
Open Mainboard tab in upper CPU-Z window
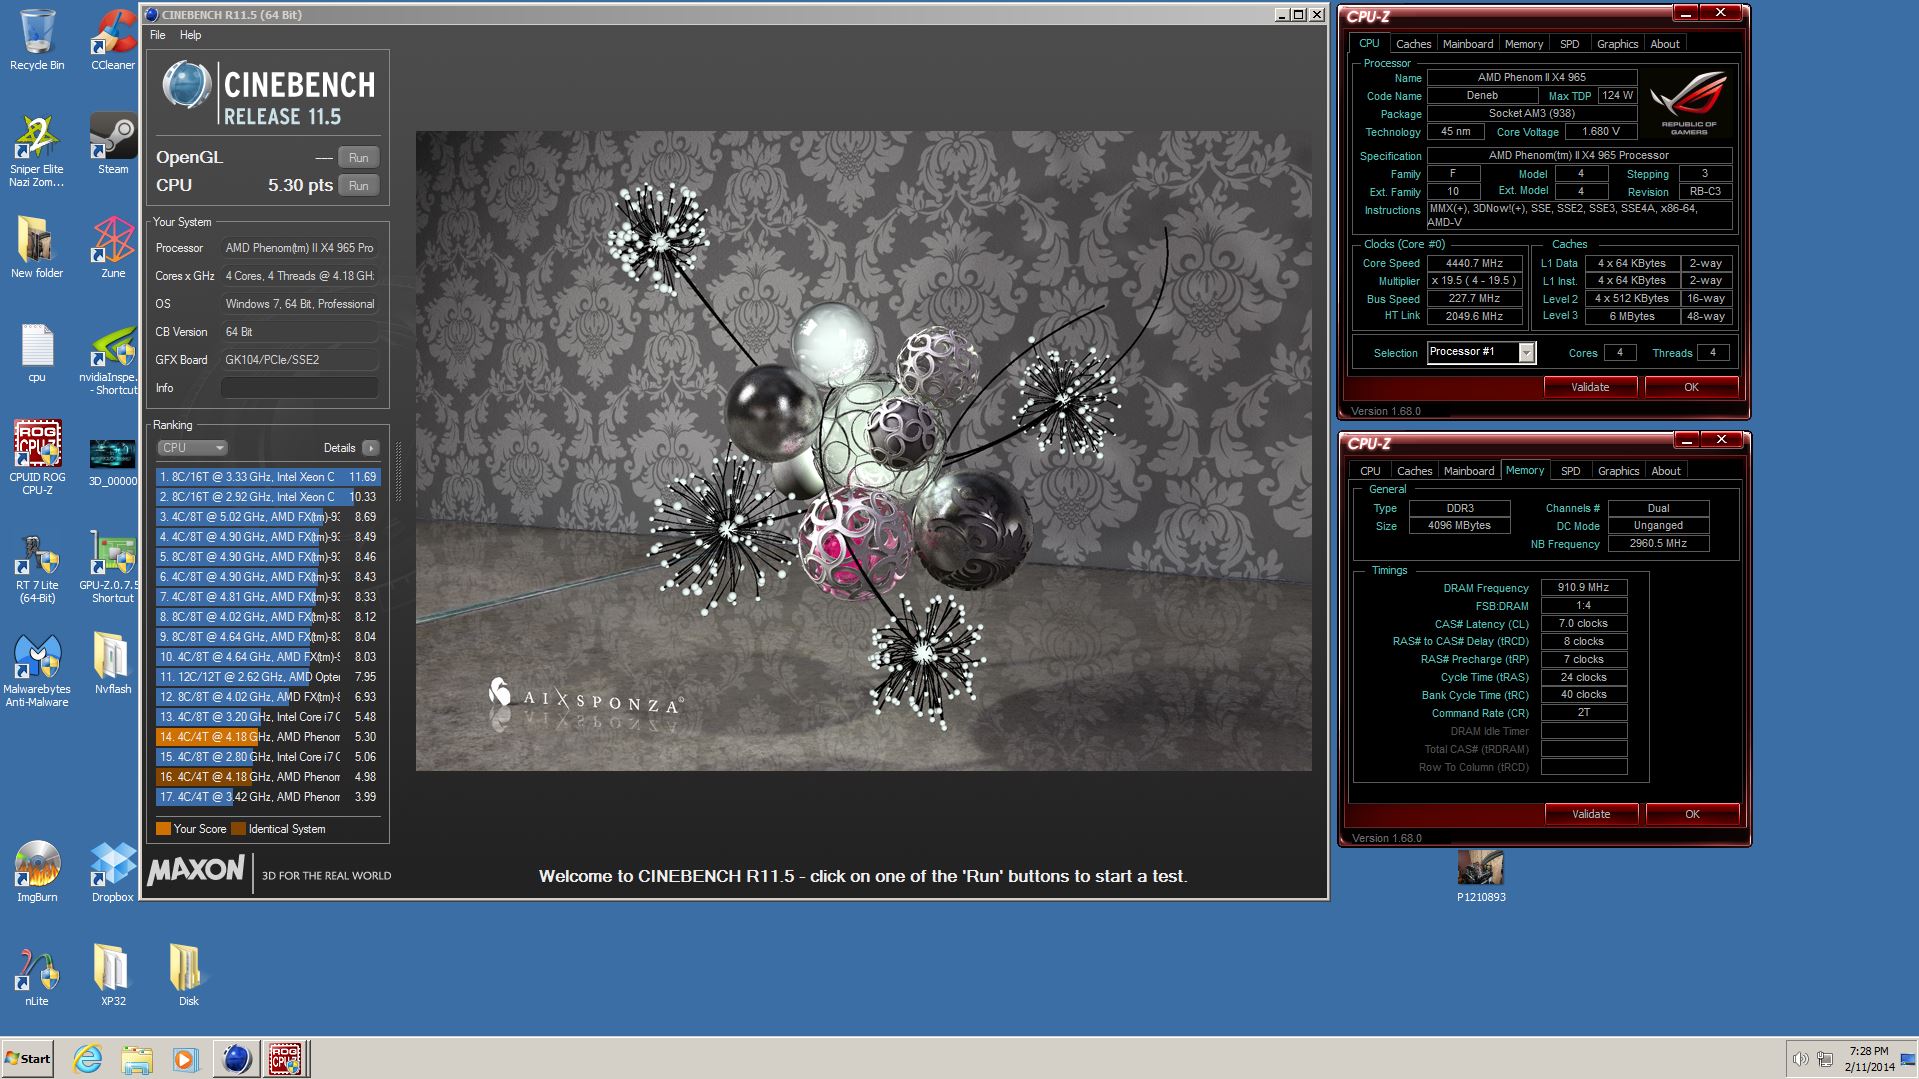(x=1467, y=44)
